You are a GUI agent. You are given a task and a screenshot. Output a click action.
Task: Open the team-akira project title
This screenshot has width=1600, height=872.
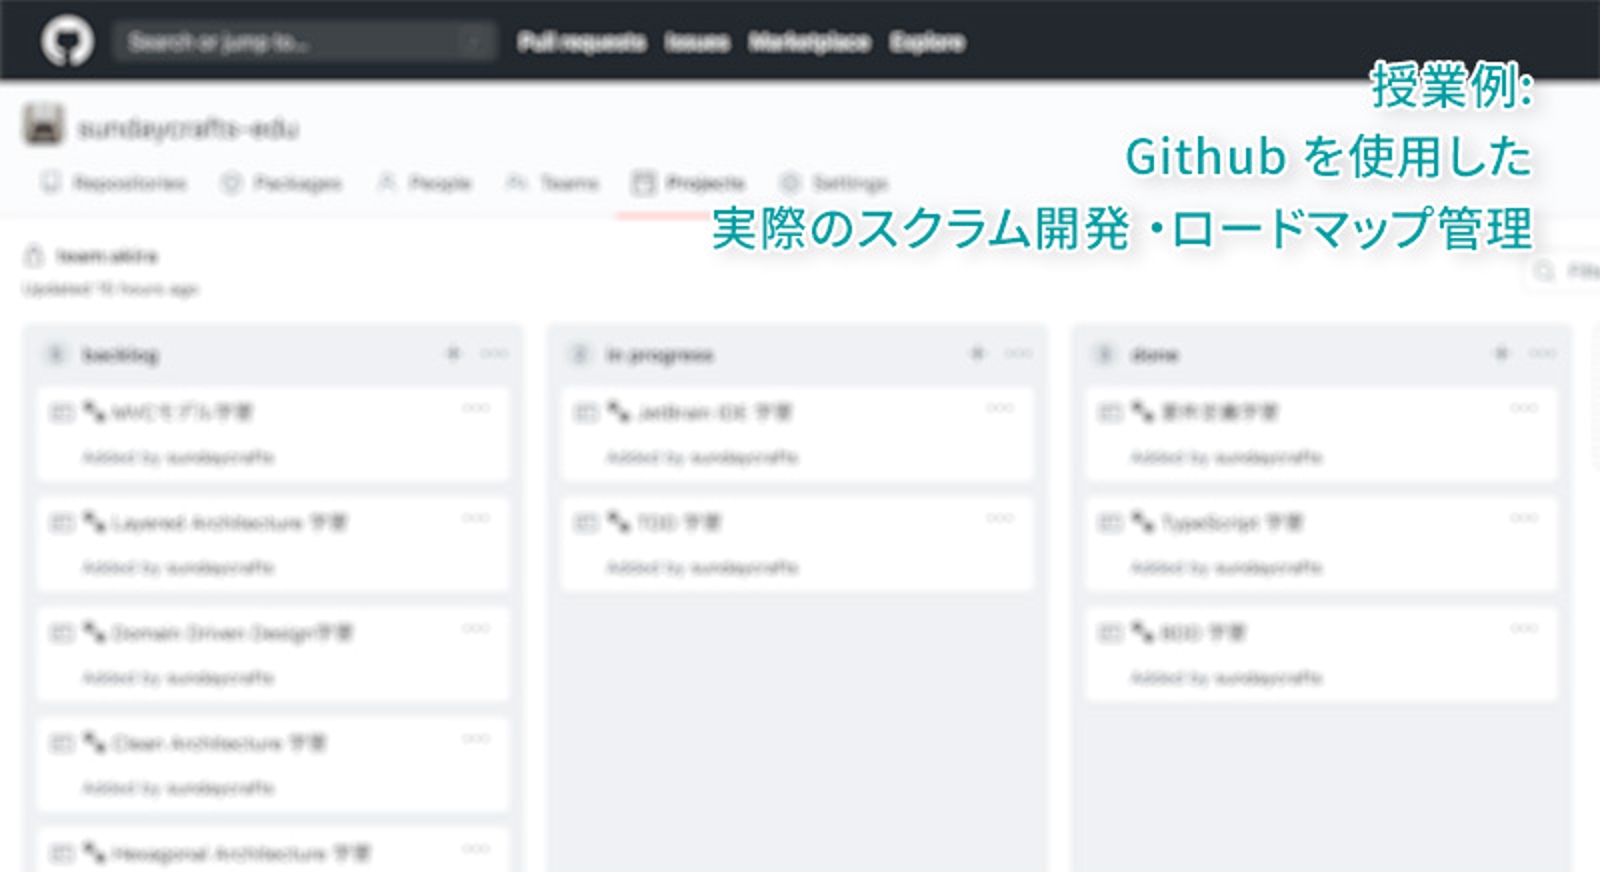click(x=107, y=257)
